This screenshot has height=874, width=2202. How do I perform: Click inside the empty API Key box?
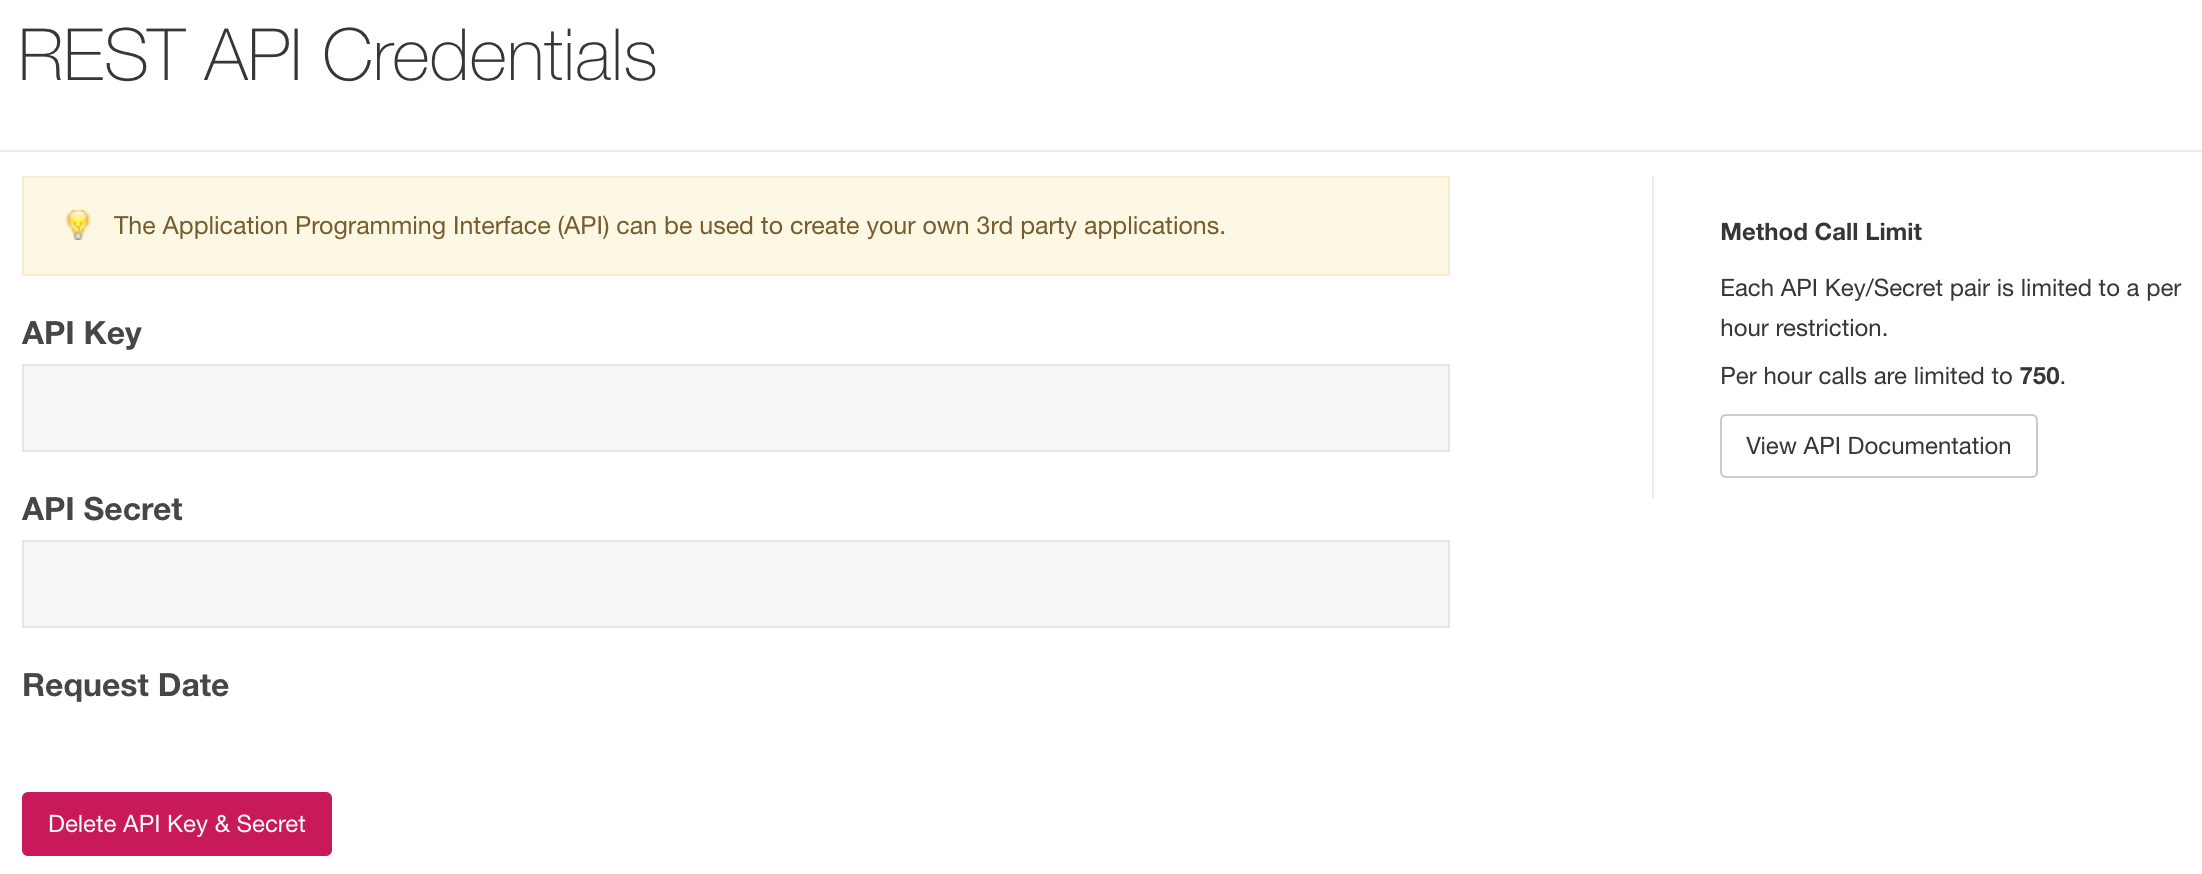click(734, 407)
